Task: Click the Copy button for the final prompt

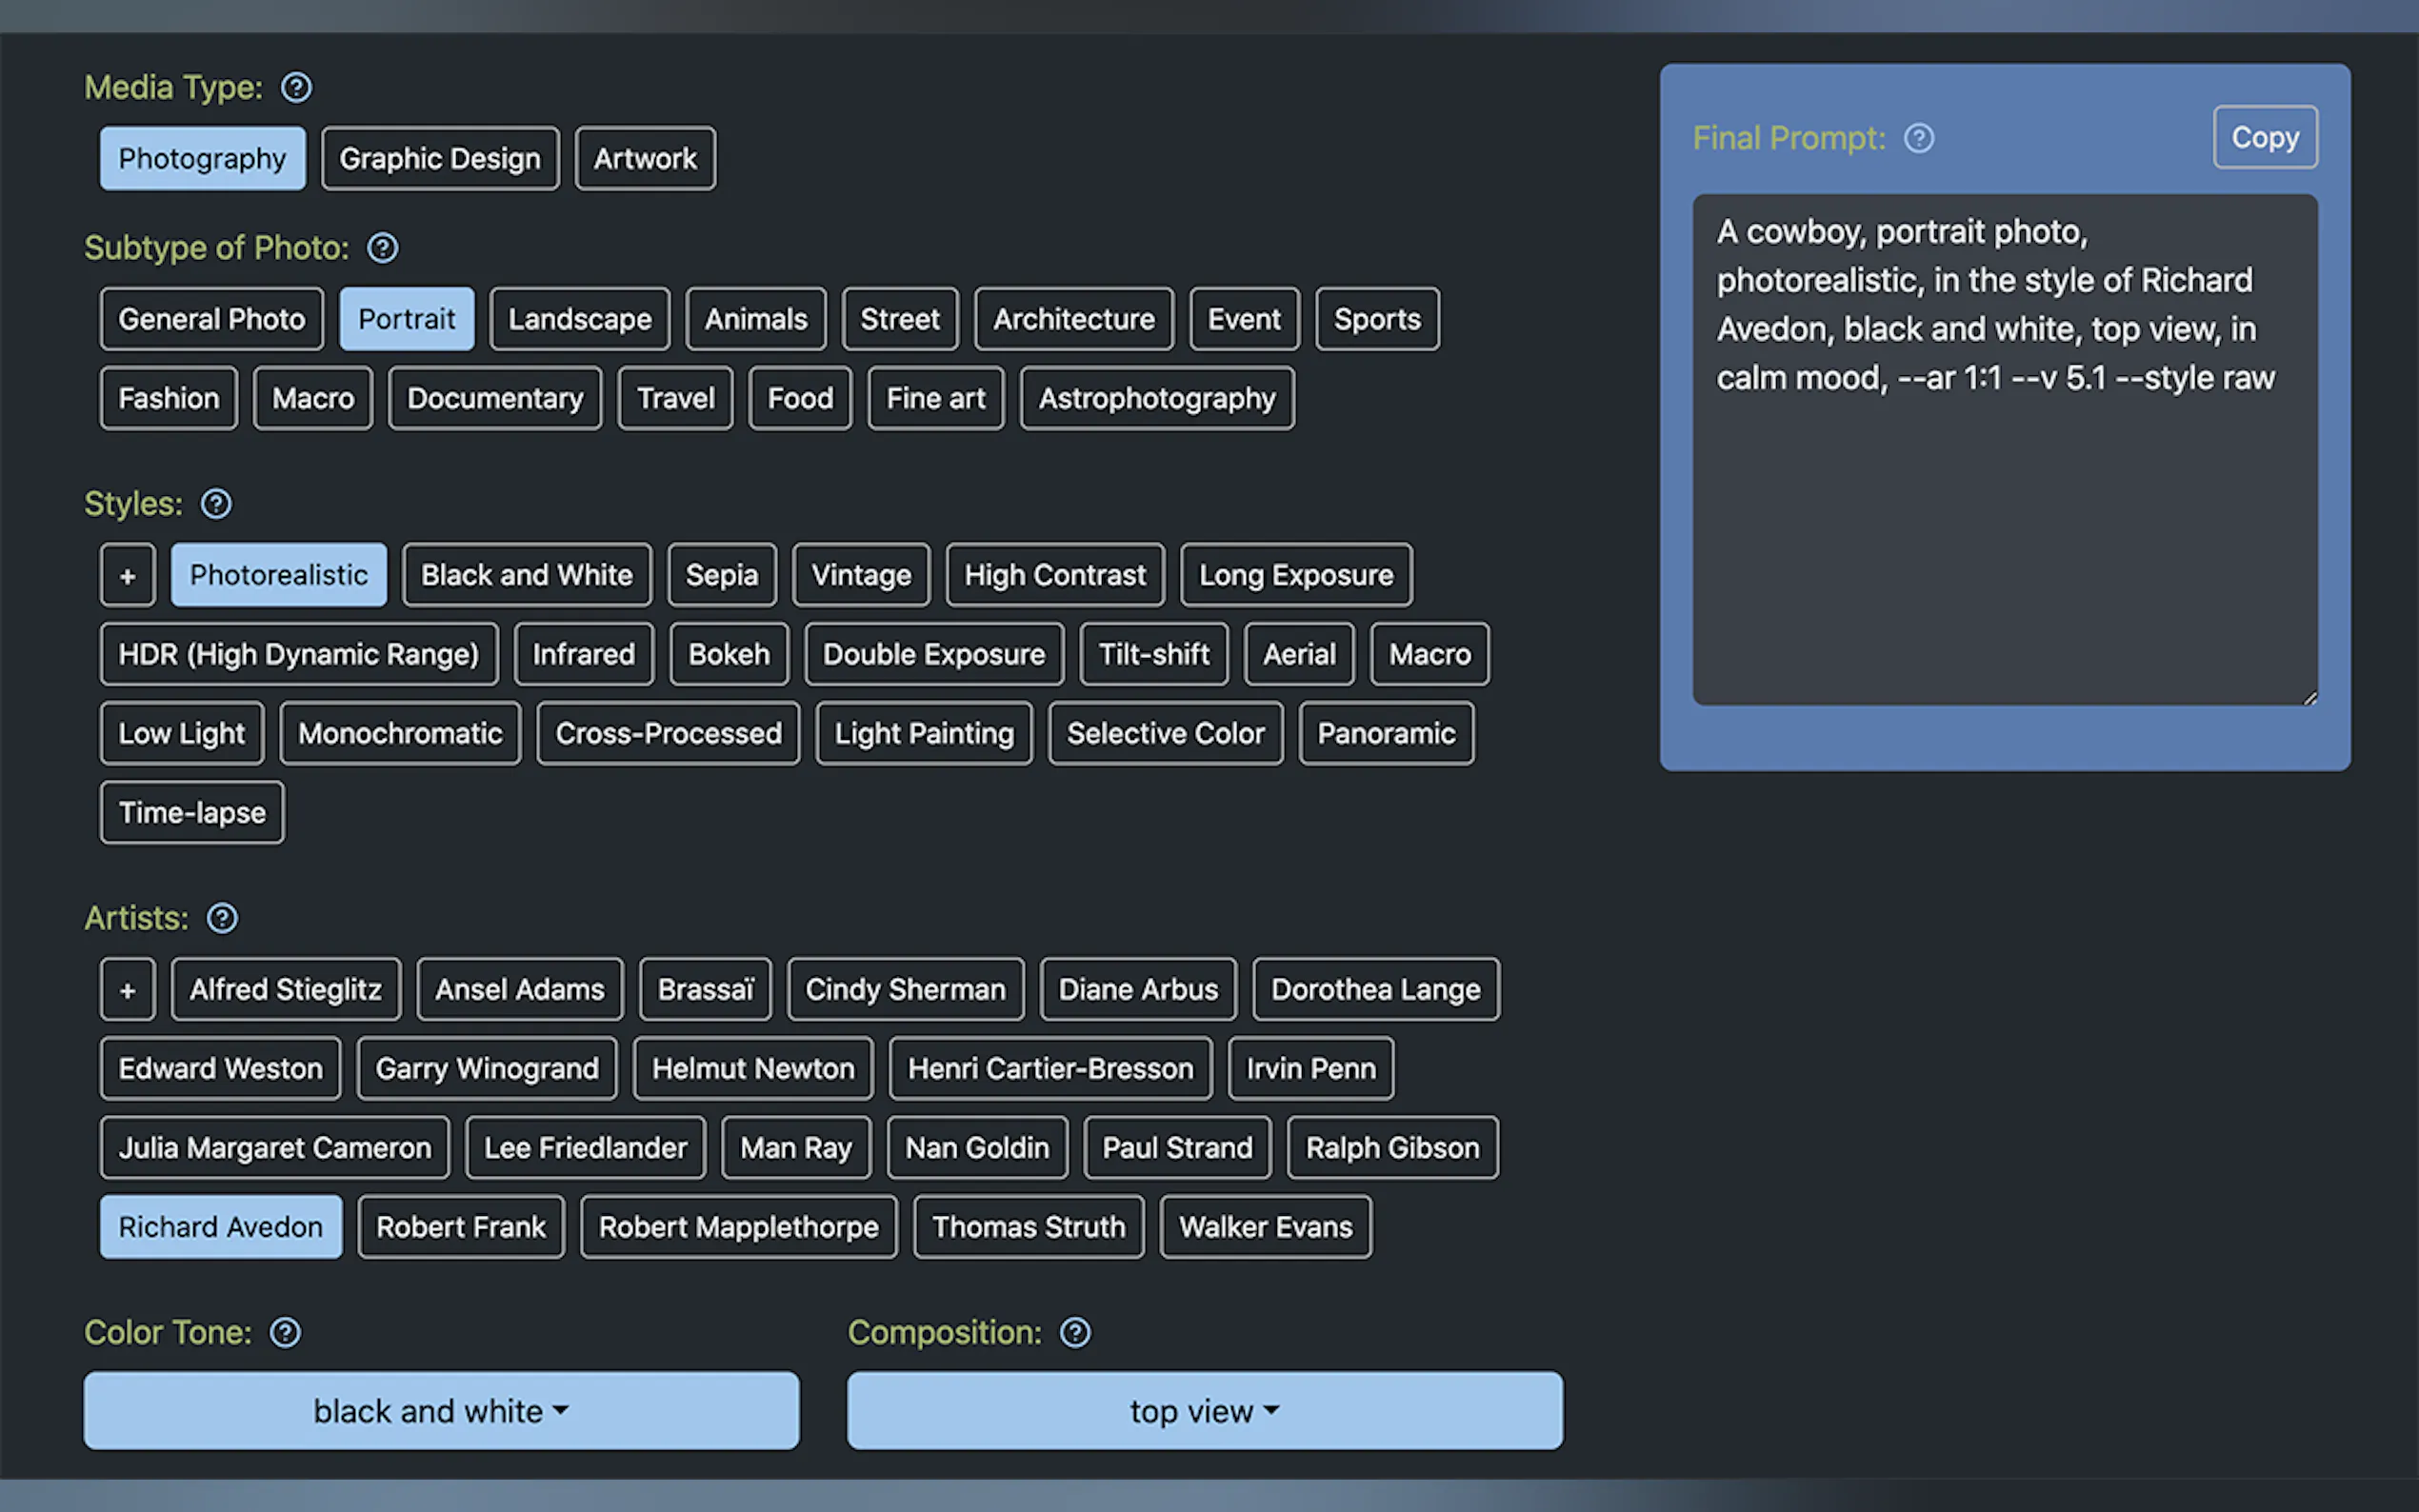Action: 2263,137
